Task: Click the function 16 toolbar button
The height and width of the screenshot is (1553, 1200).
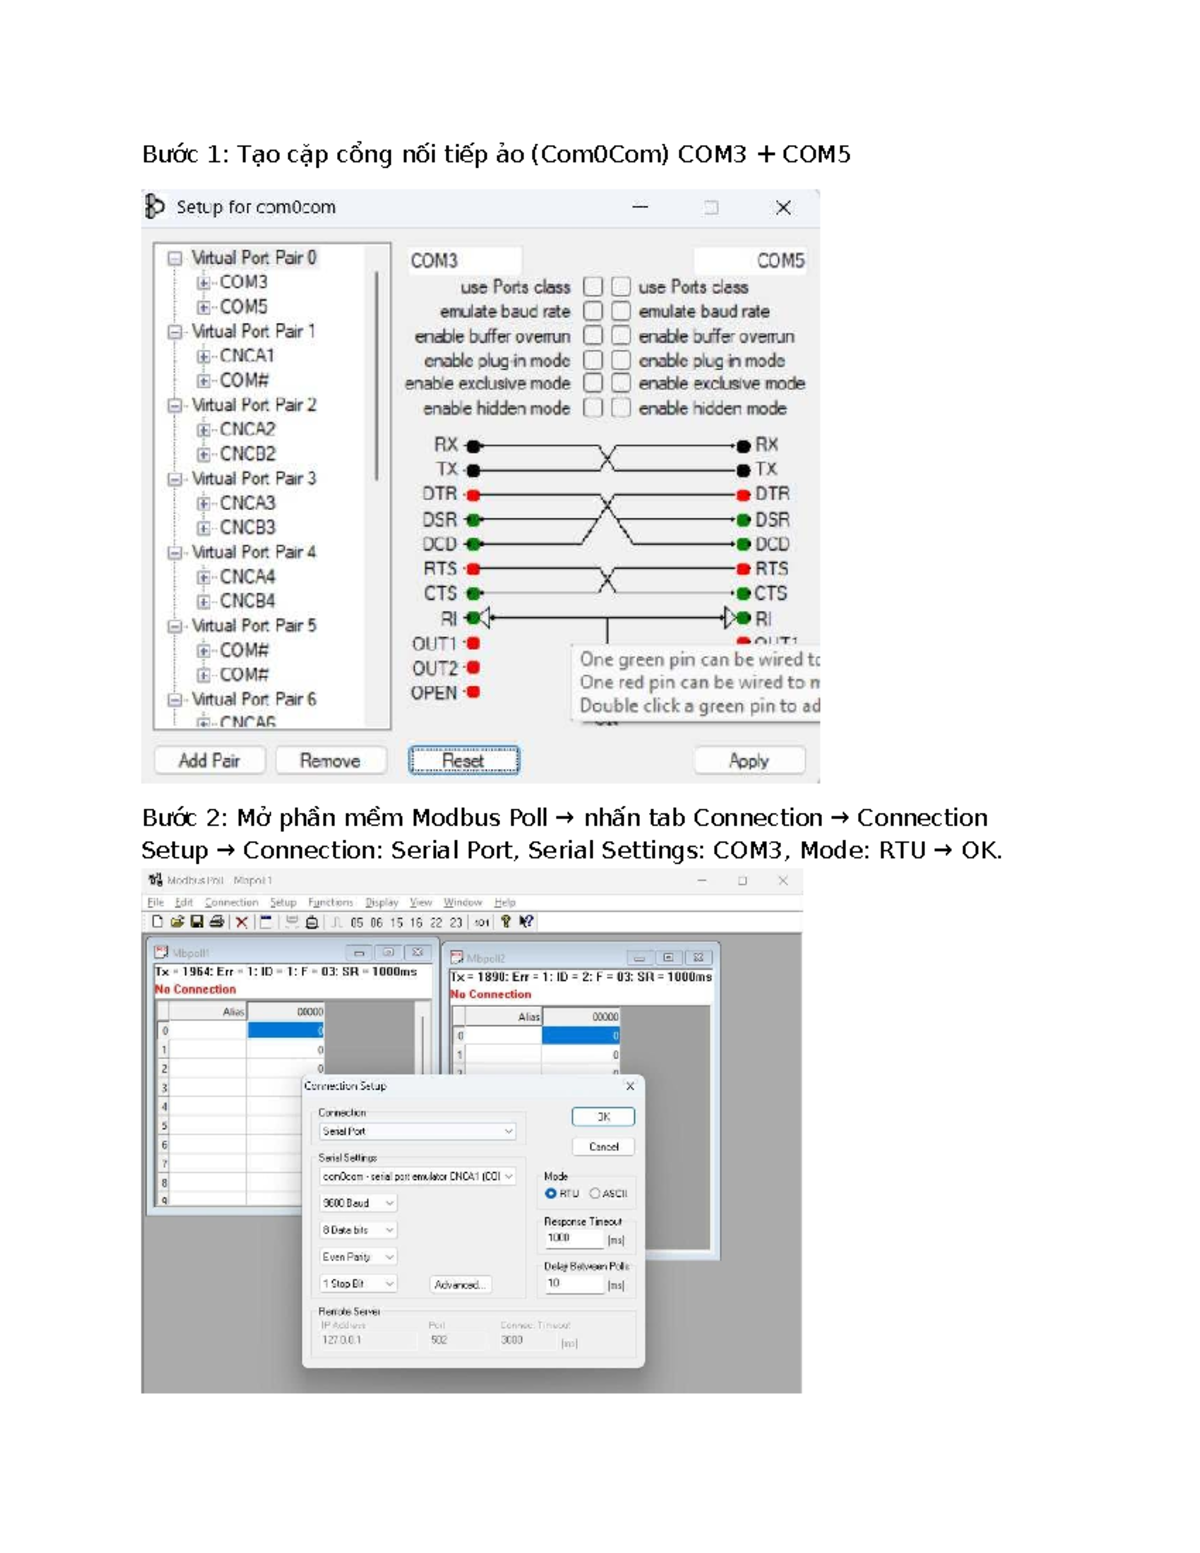Action: point(416,923)
